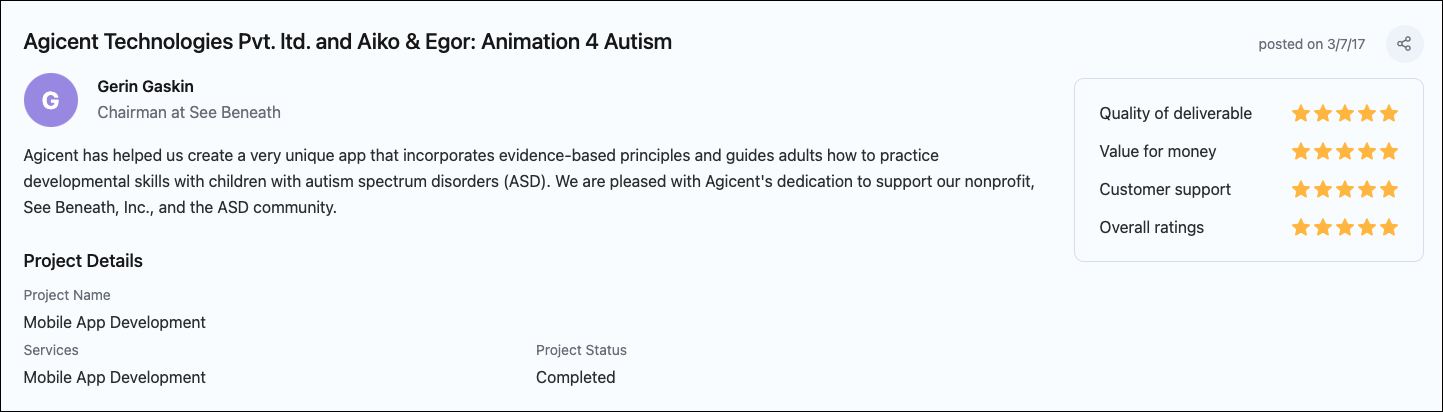The width and height of the screenshot is (1443, 412).
Task: Click last star in Overall ratings
Action: point(1389,228)
